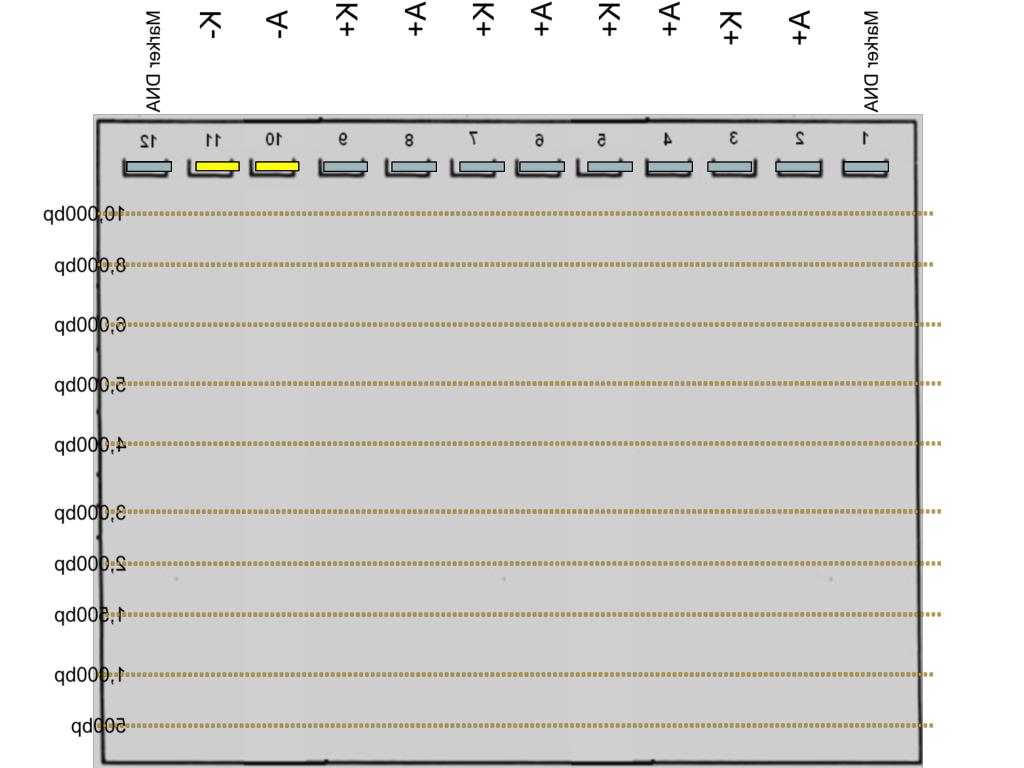Click the +A label above lane 8
The height and width of the screenshot is (768, 1024).
click(415, 19)
